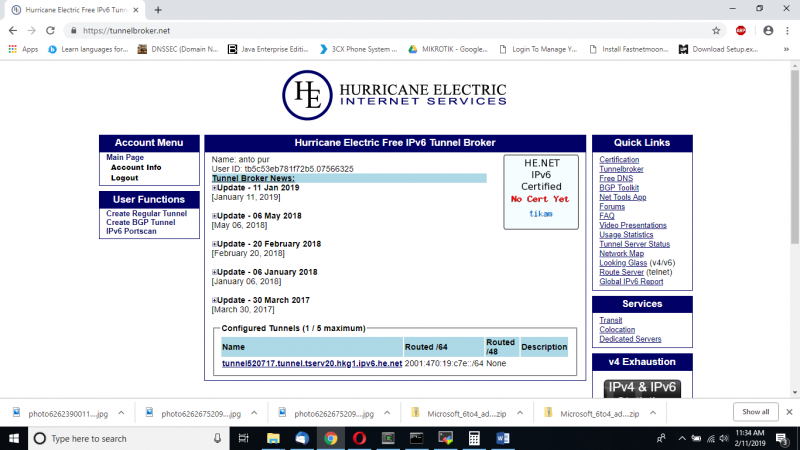This screenshot has height=450, width=800.
Task: Open the Route Server link
Action: (621, 272)
